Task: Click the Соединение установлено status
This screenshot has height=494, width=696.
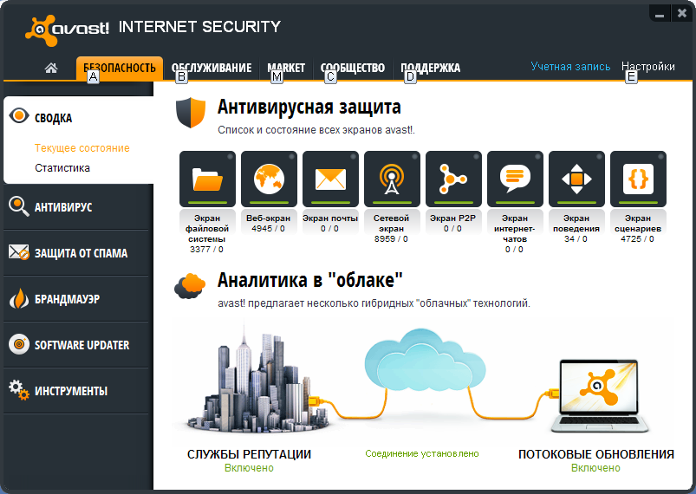Action: tap(422, 454)
